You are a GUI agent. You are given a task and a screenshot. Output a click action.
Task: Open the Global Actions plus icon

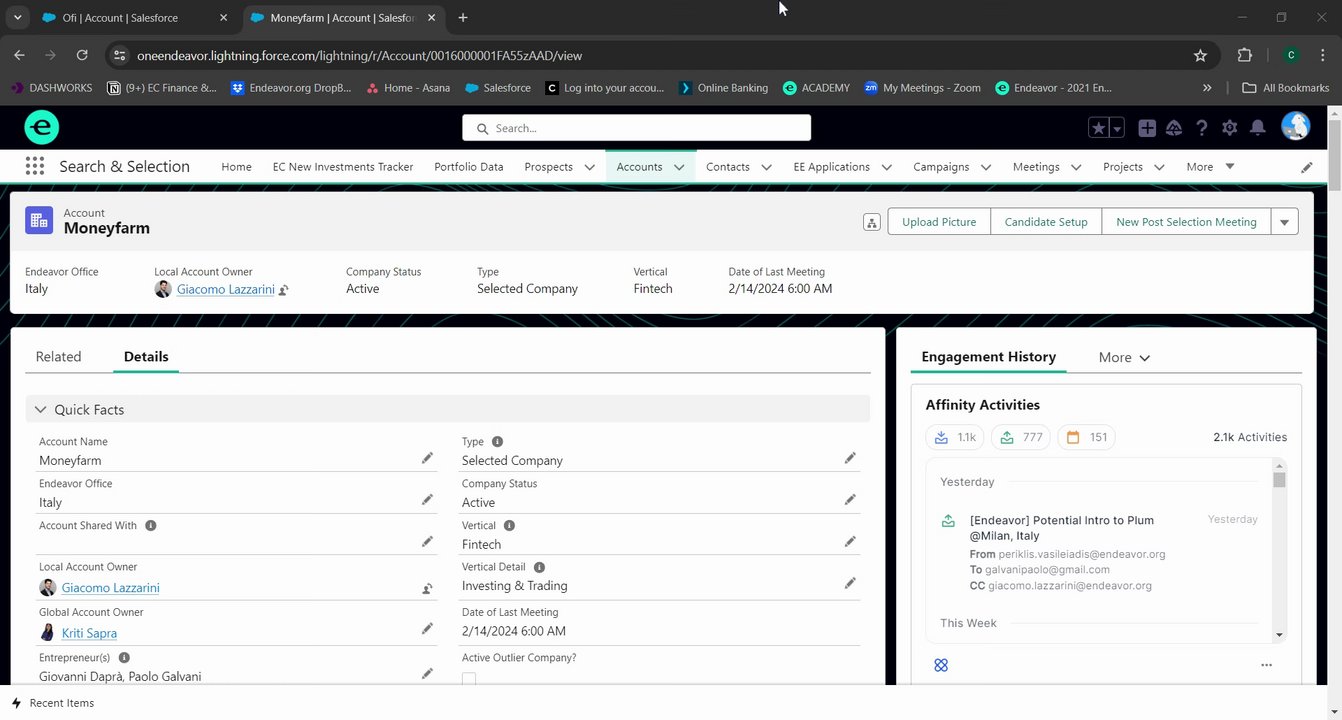[1147, 128]
